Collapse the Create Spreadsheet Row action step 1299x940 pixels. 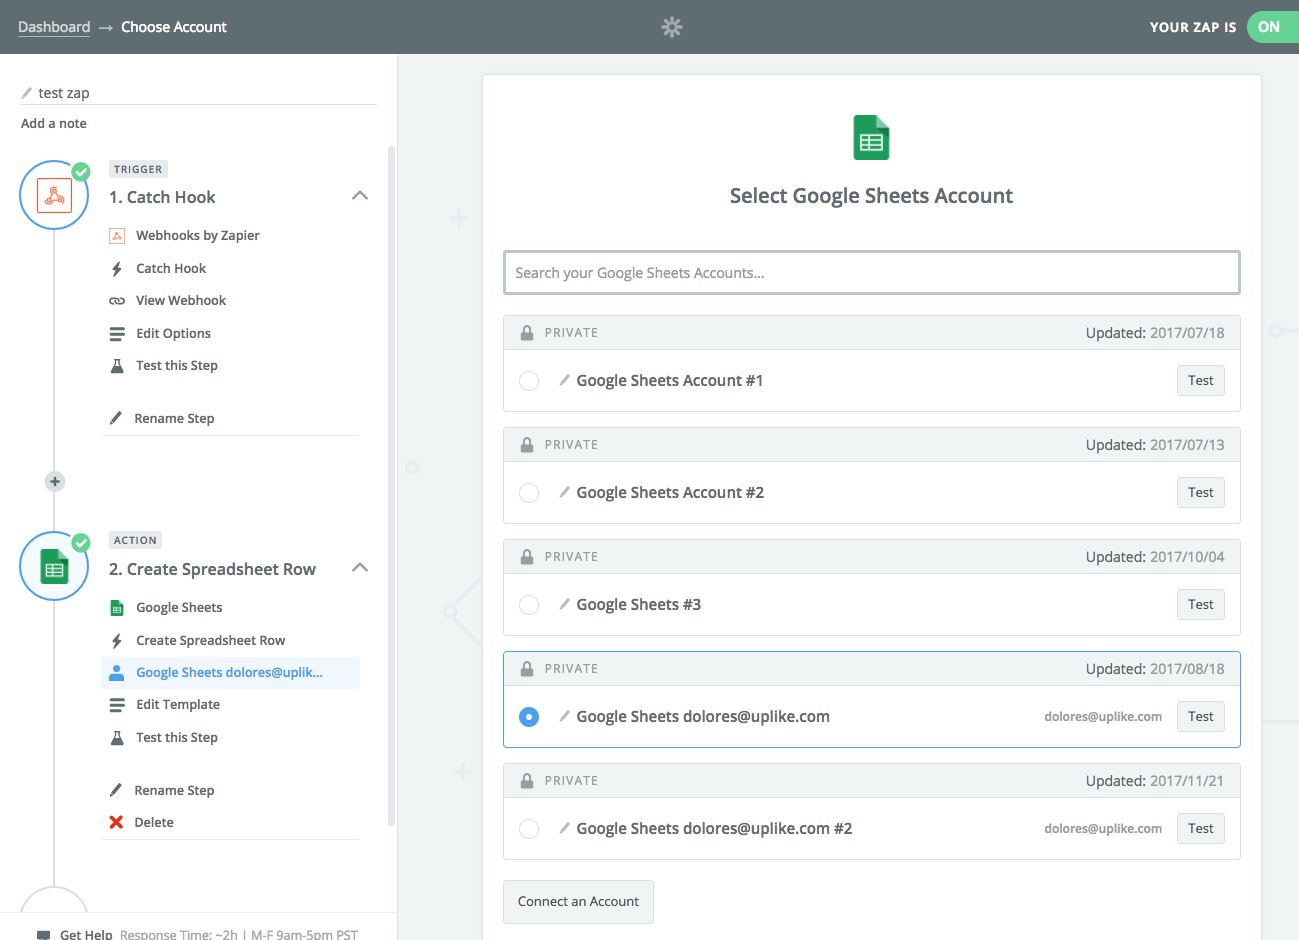[360, 568]
